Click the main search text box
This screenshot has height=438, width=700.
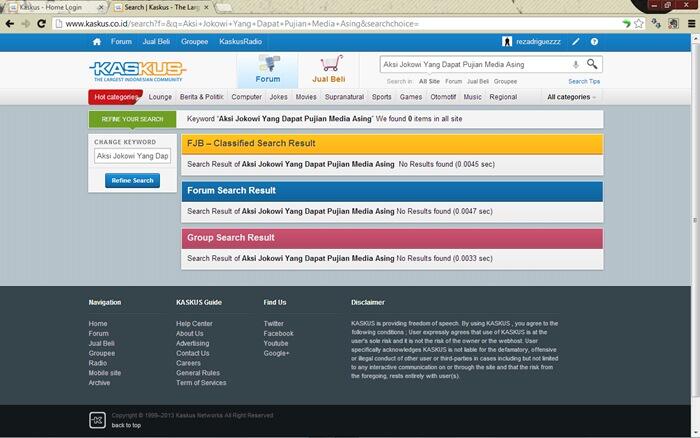(x=475, y=64)
